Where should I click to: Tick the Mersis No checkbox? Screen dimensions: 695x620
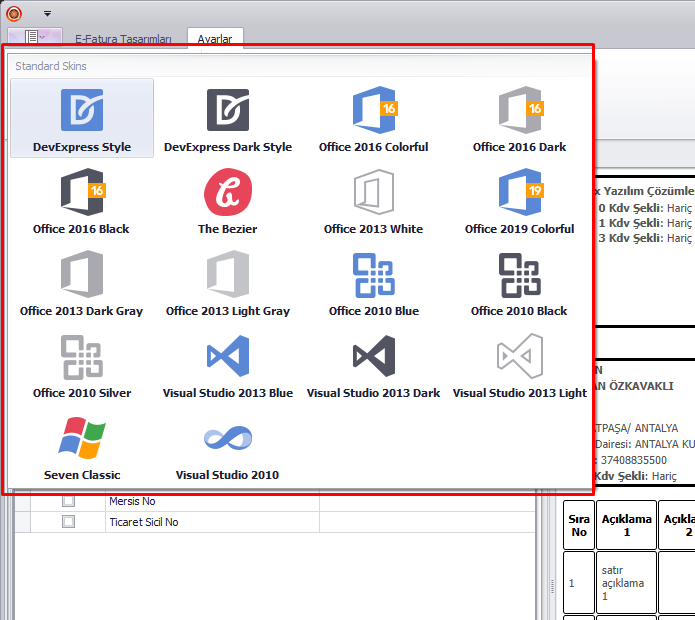point(68,501)
